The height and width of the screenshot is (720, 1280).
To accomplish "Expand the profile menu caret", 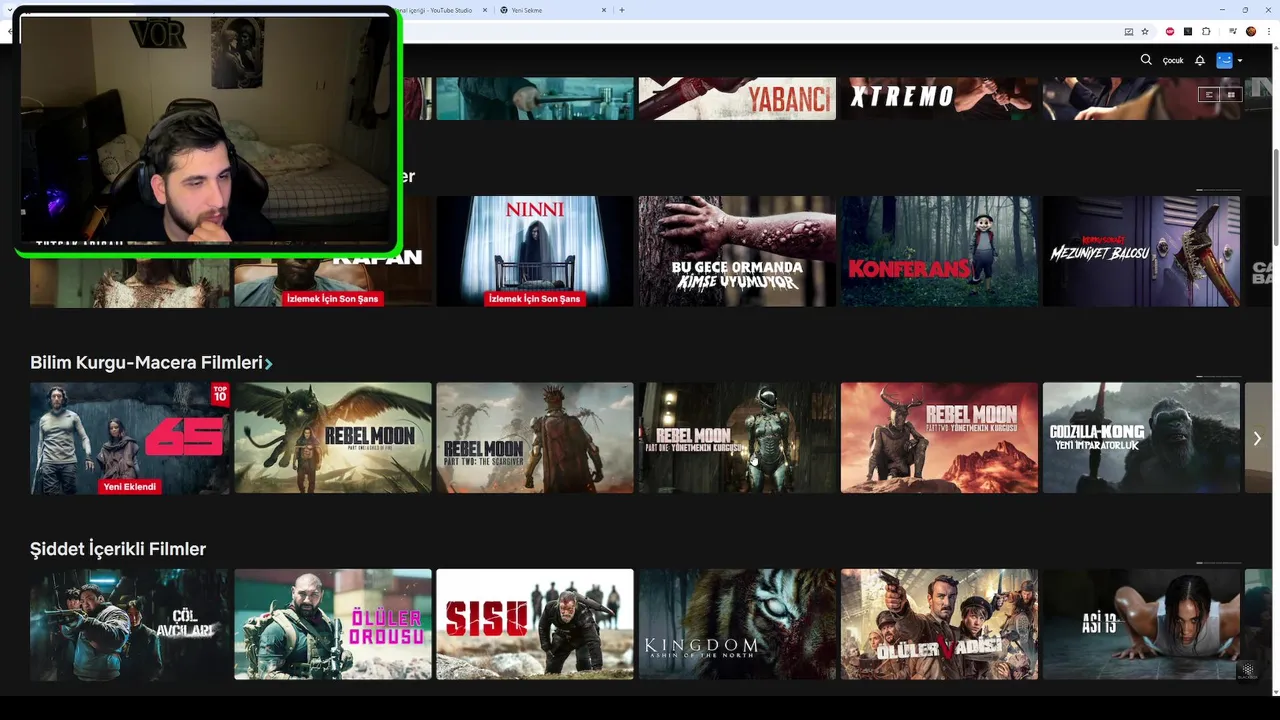I will pos(1240,61).
